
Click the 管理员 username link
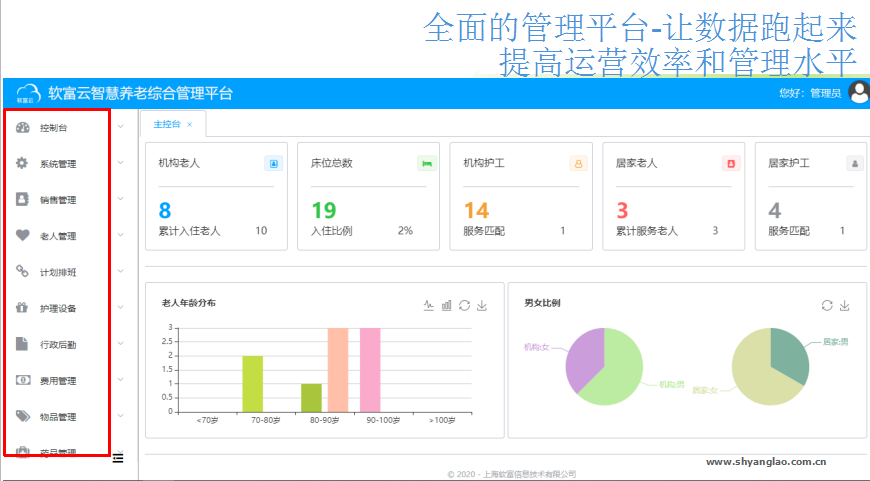click(826, 93)
